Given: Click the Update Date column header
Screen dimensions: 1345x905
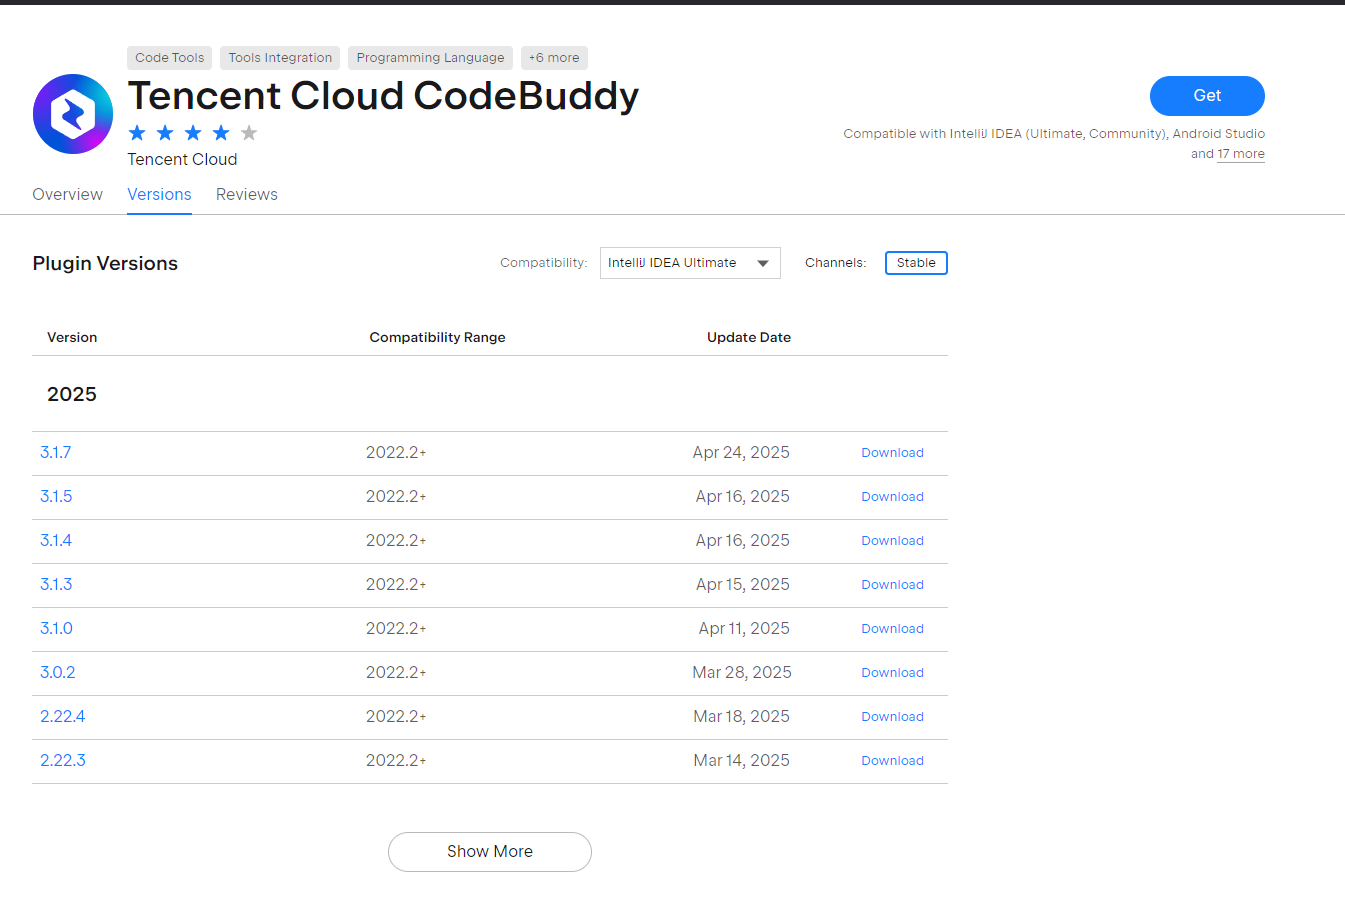Looking at the screenshot, I should pyautogui.click(x=749, y=337).
